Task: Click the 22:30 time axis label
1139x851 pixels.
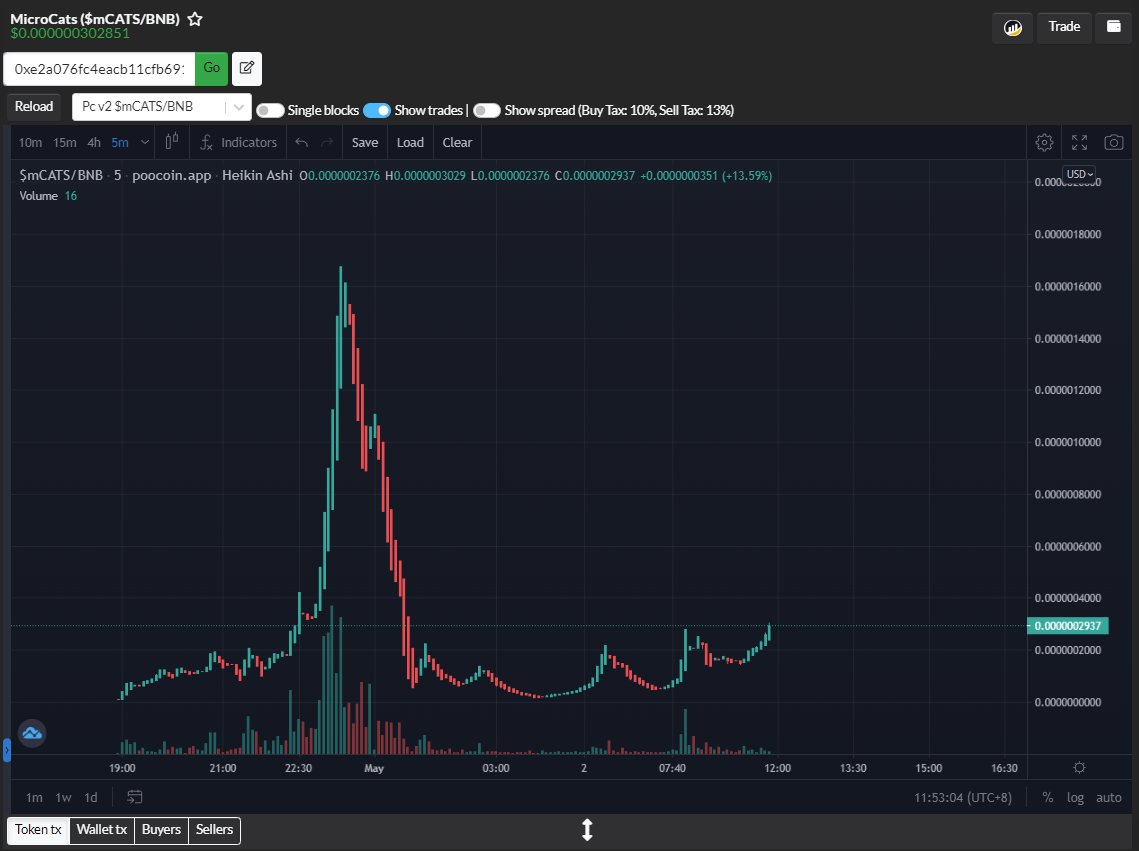Action: pyautogui.click(x=298, y=768)
